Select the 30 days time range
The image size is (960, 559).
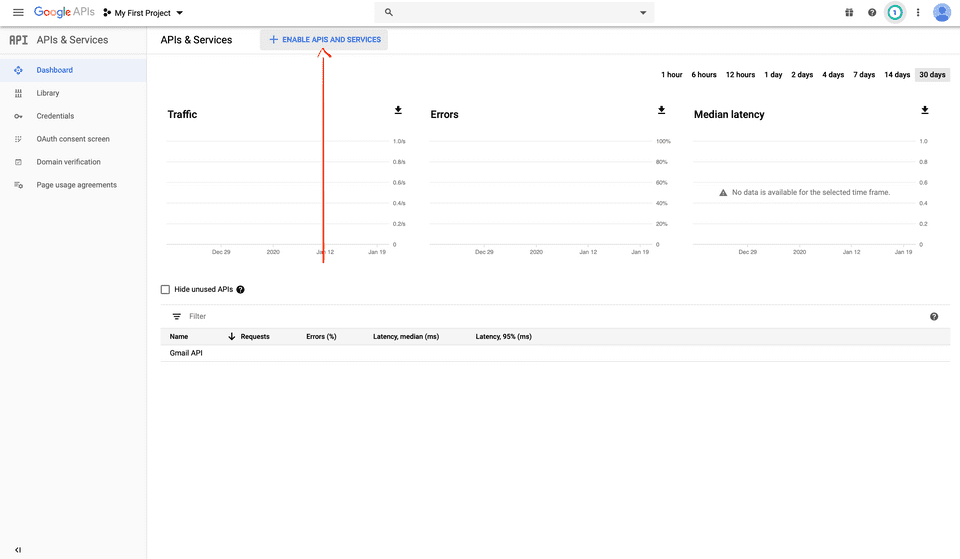point(932,75)
